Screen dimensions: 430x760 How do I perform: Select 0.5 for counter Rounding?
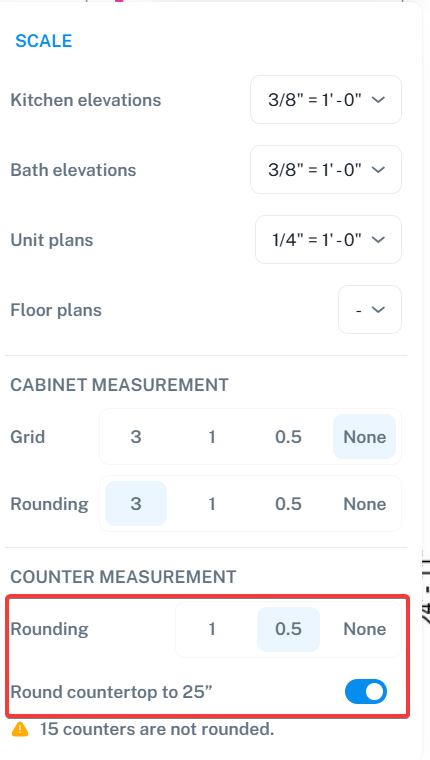point(288,629)
